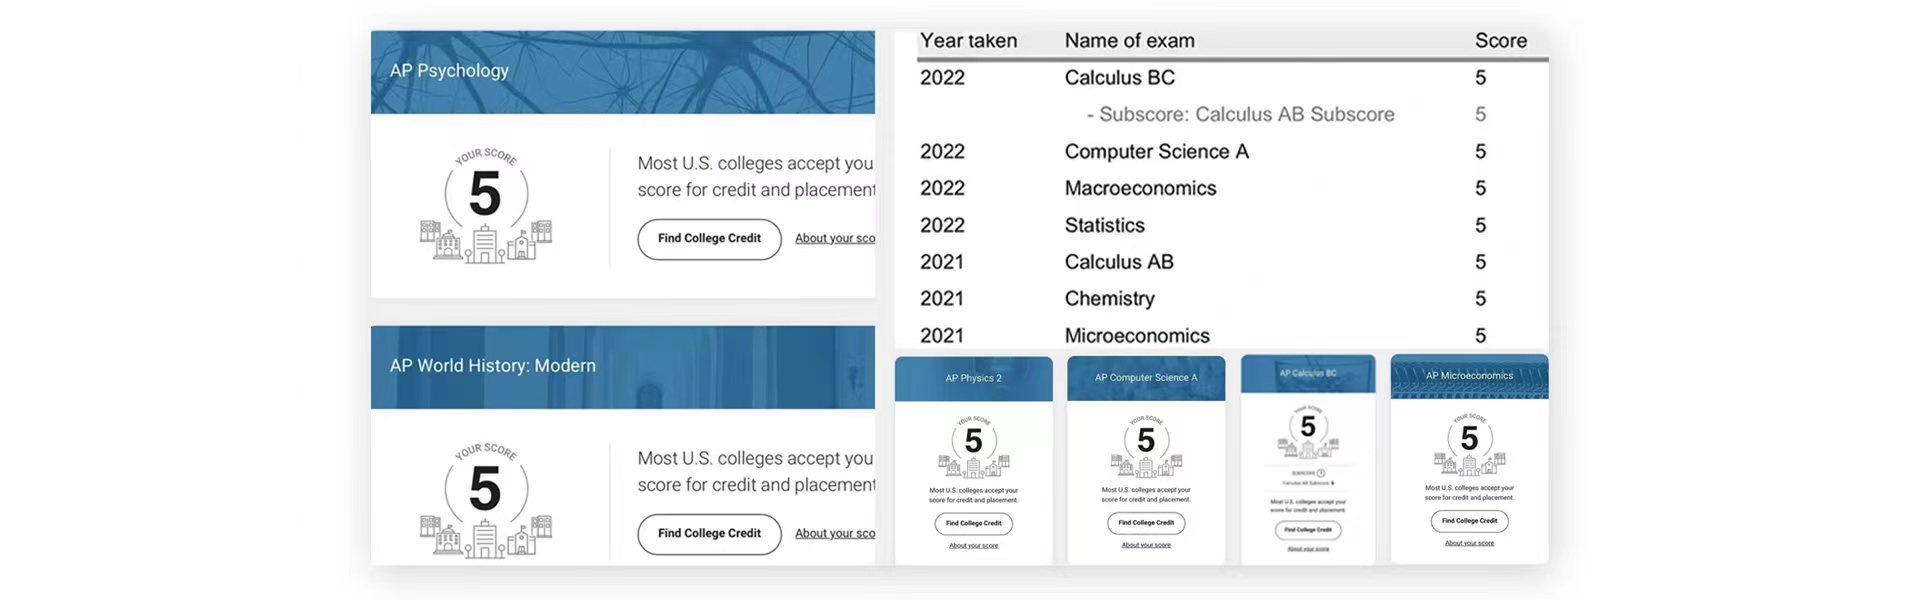Select the AP Calculus BC card thumbnail header
Image resolution: width=1920 pixels, height=600 pixels.
(x=1308, y=373)
